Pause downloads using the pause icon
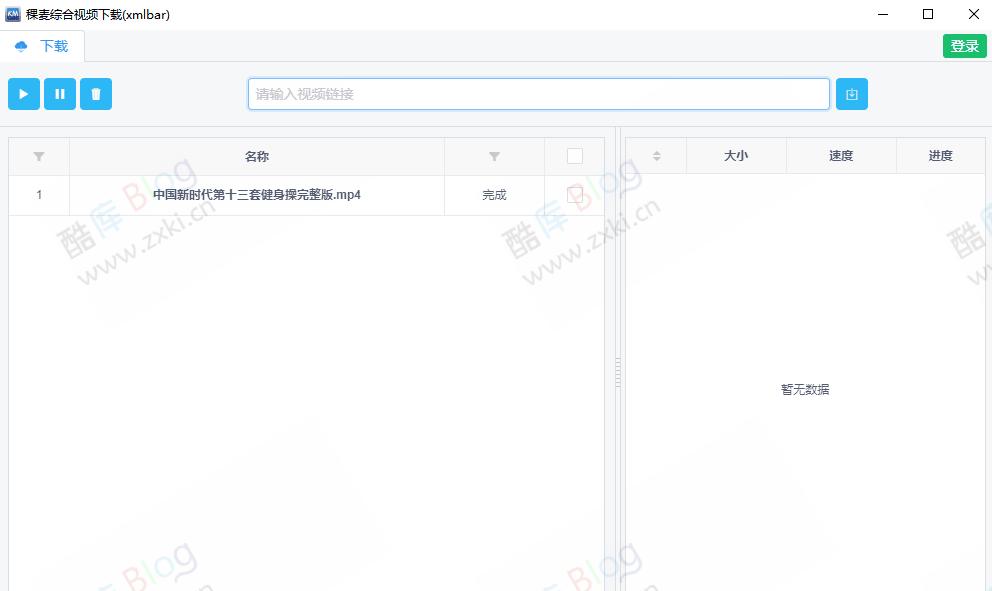The image size is (992, 591). [59, 93]
